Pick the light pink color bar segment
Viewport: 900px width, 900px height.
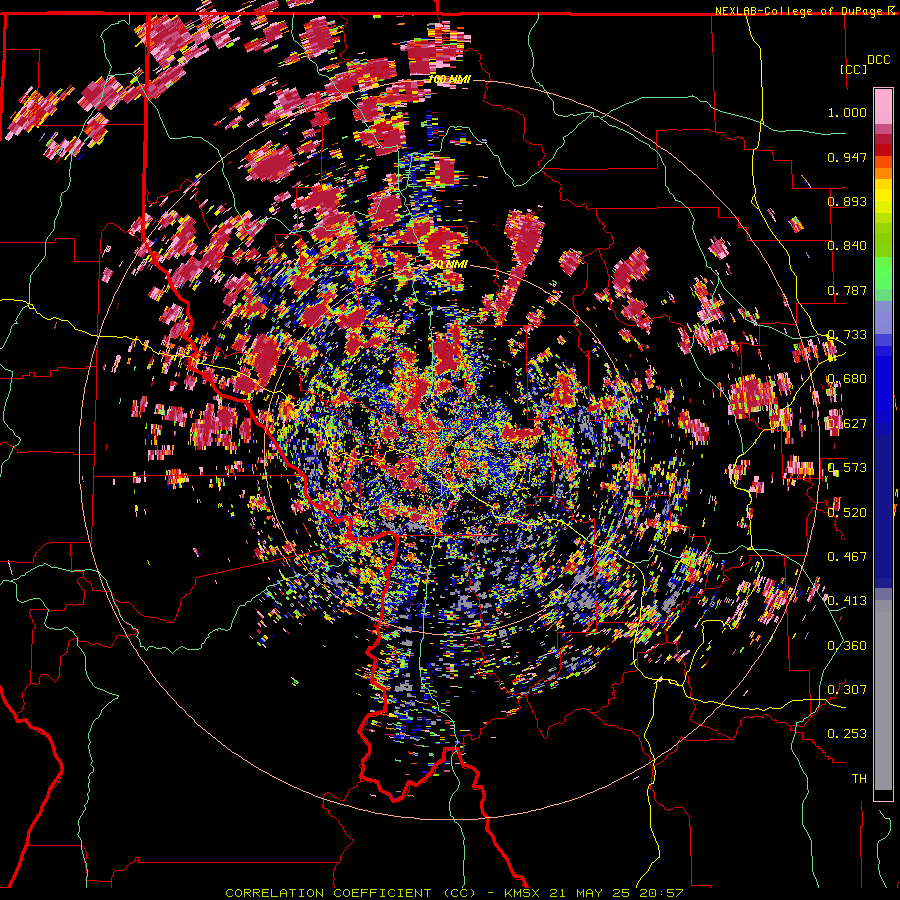tap(883, 106)
